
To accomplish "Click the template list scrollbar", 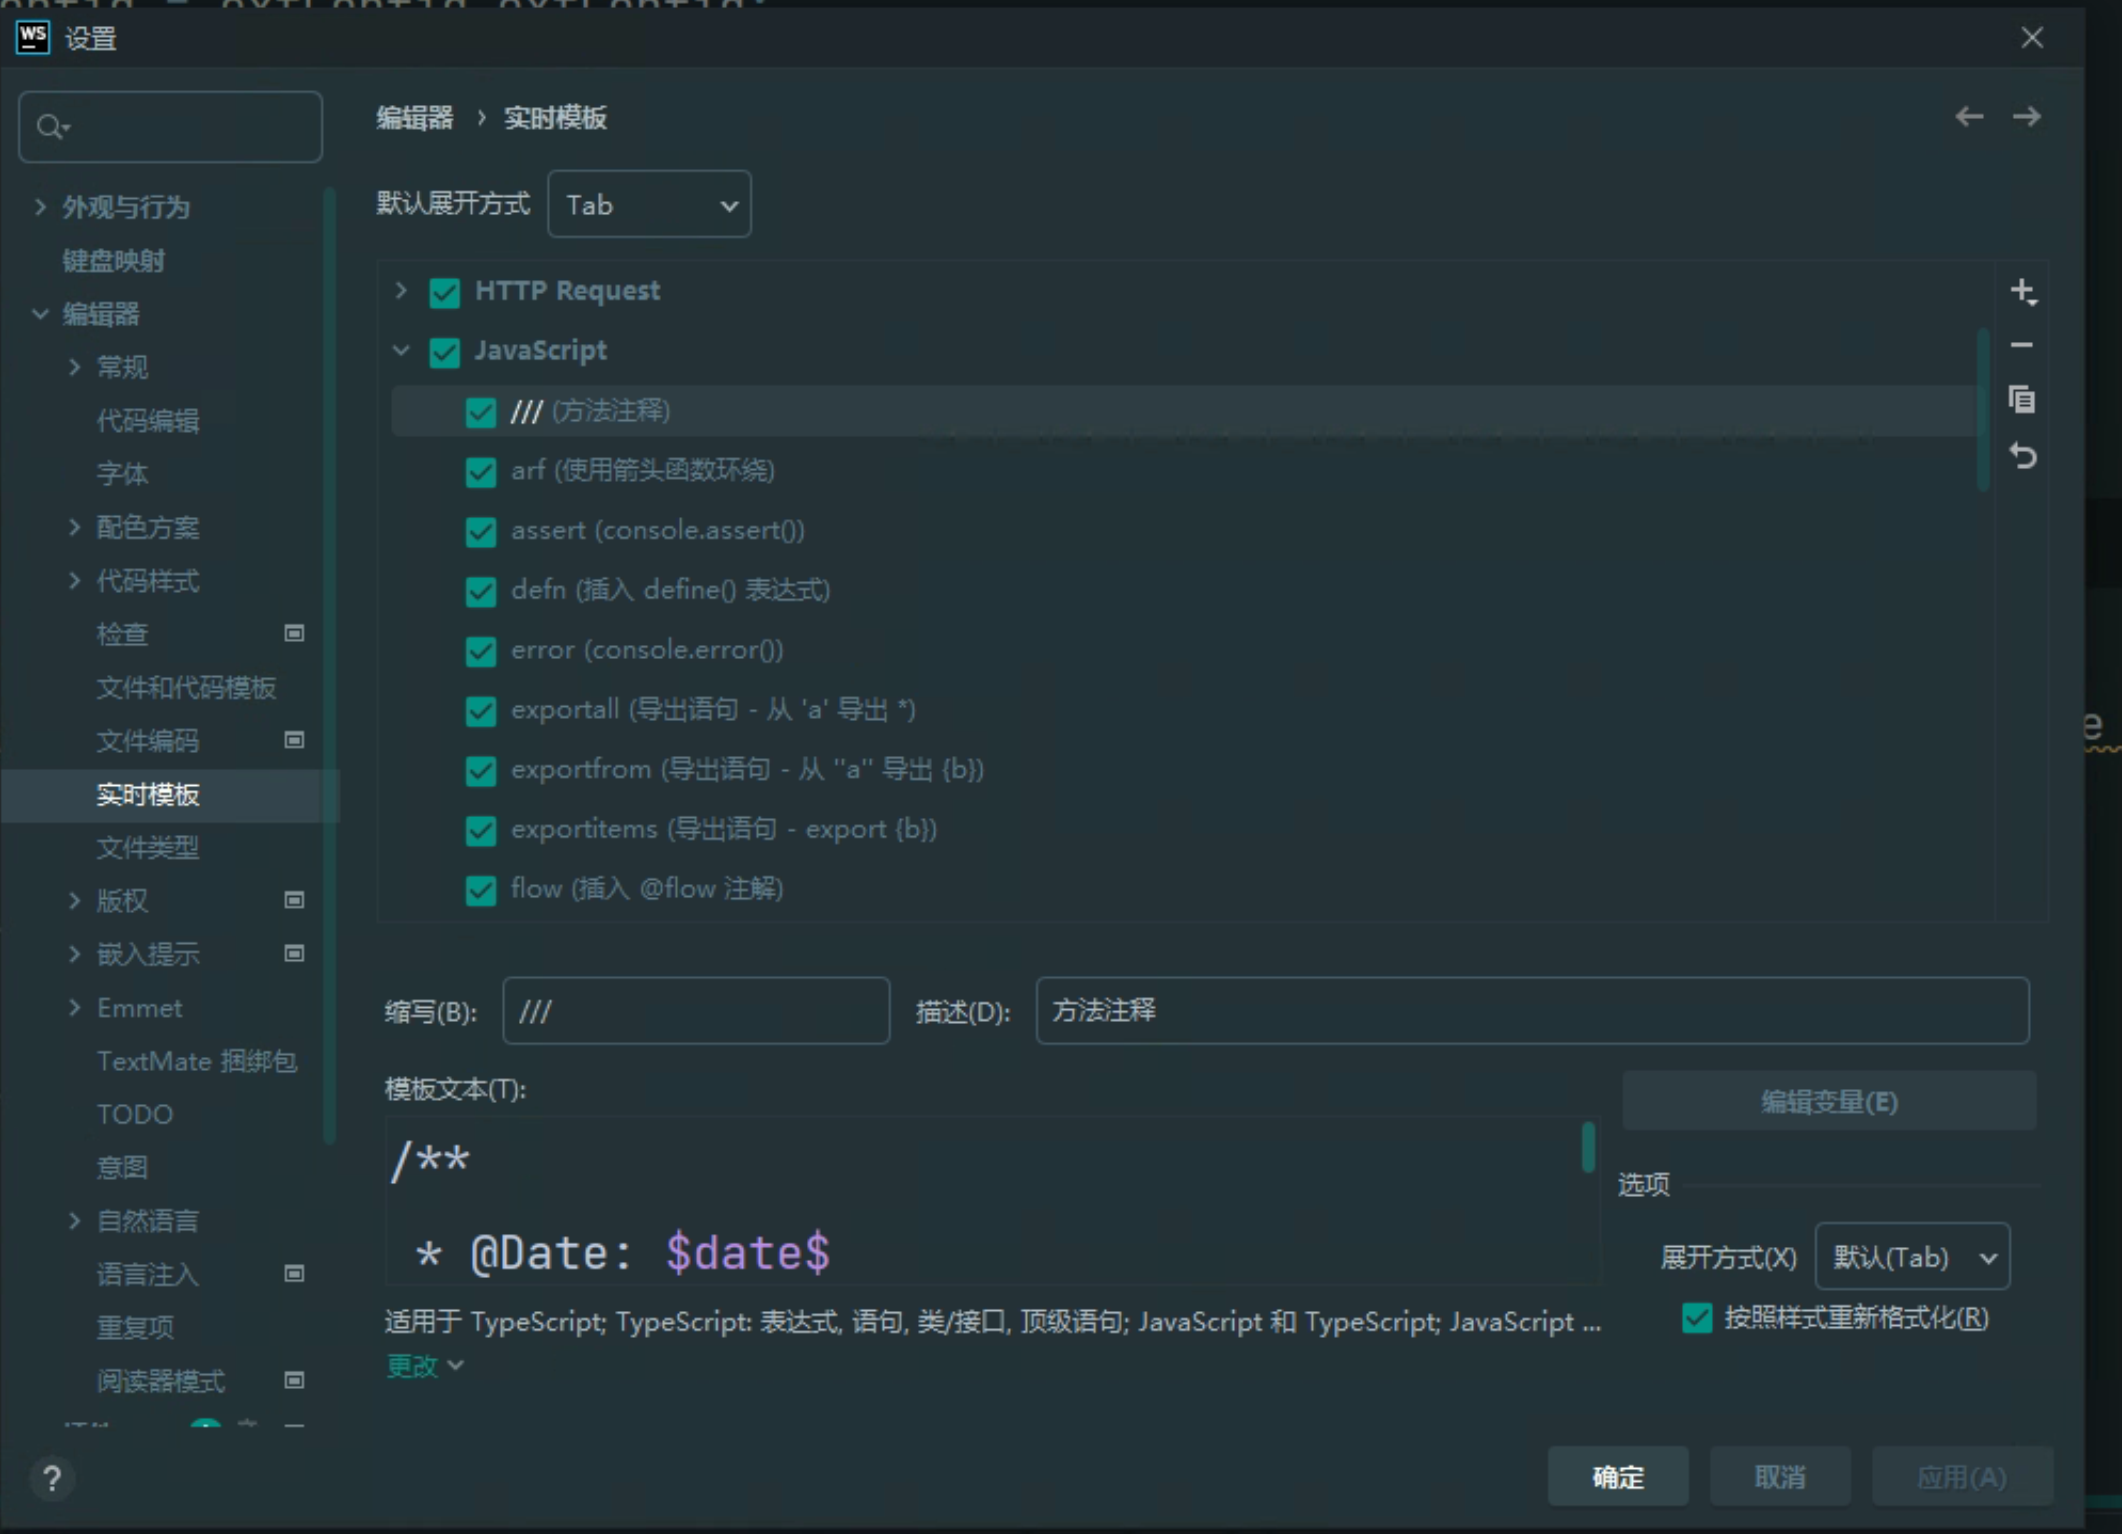I will (1982, 410).
